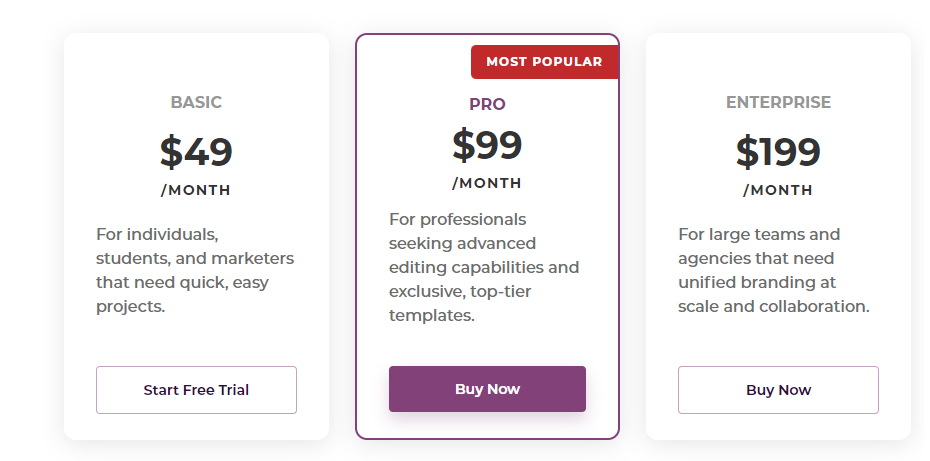Select the Enterprise plan title

(778, 102)
